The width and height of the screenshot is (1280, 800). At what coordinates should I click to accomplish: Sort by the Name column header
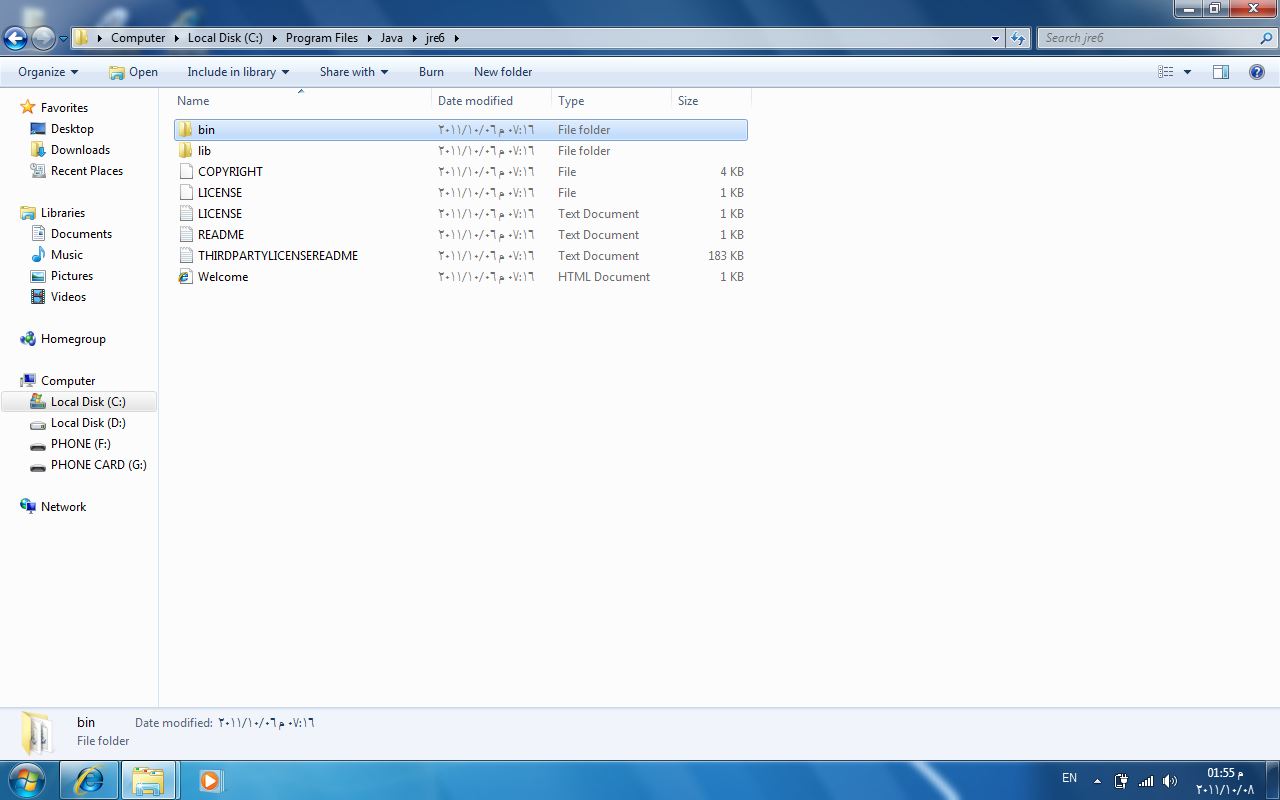(301, 101)
